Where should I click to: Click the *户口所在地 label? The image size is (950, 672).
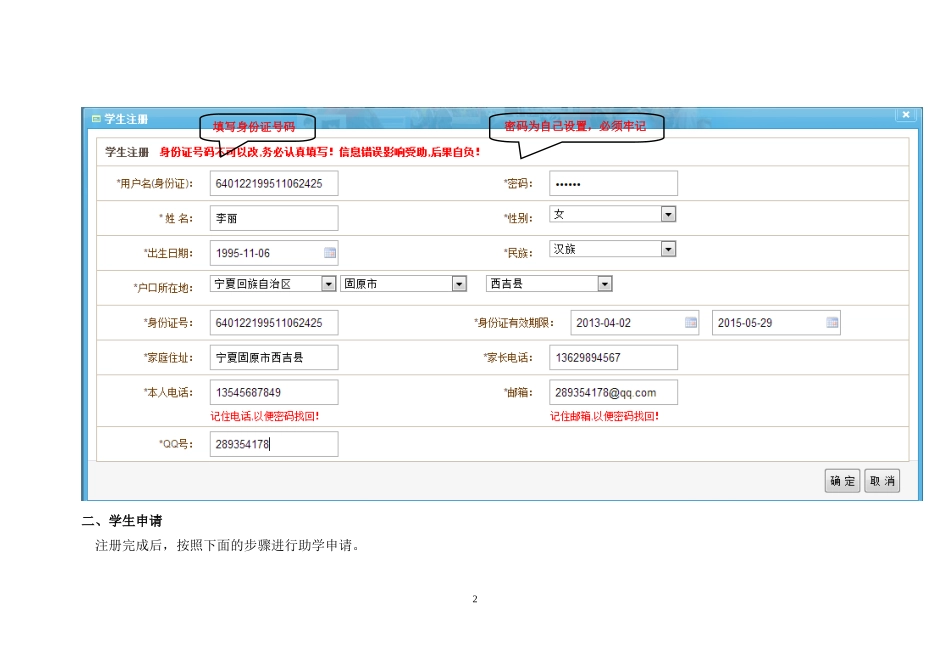coord(163,288)
